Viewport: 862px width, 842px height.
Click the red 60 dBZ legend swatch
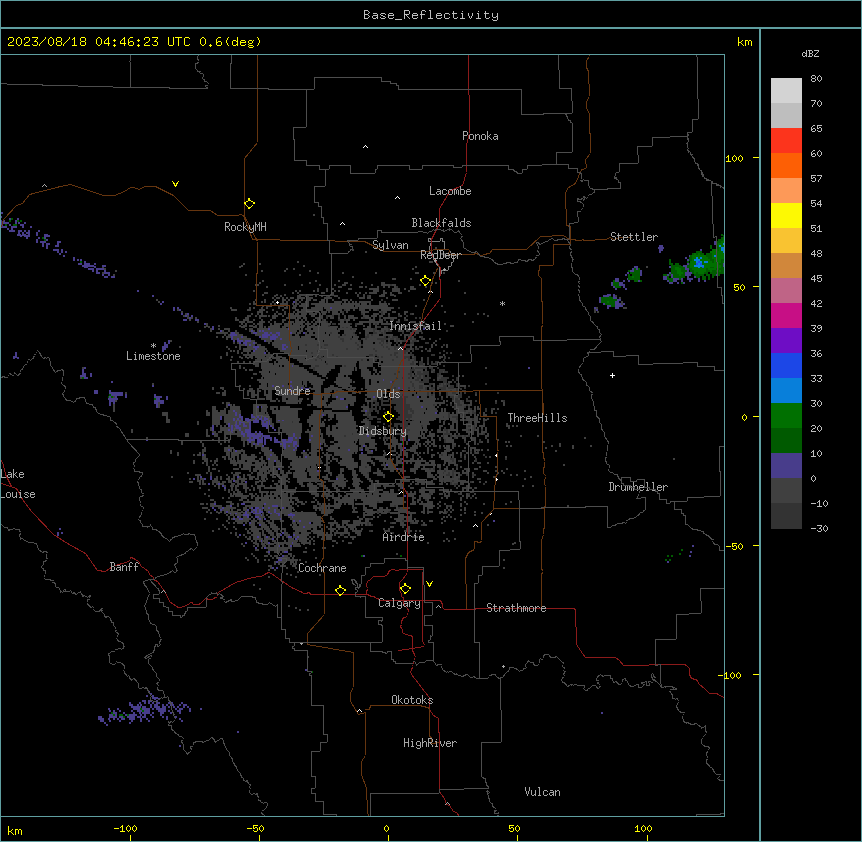[786, 141]
